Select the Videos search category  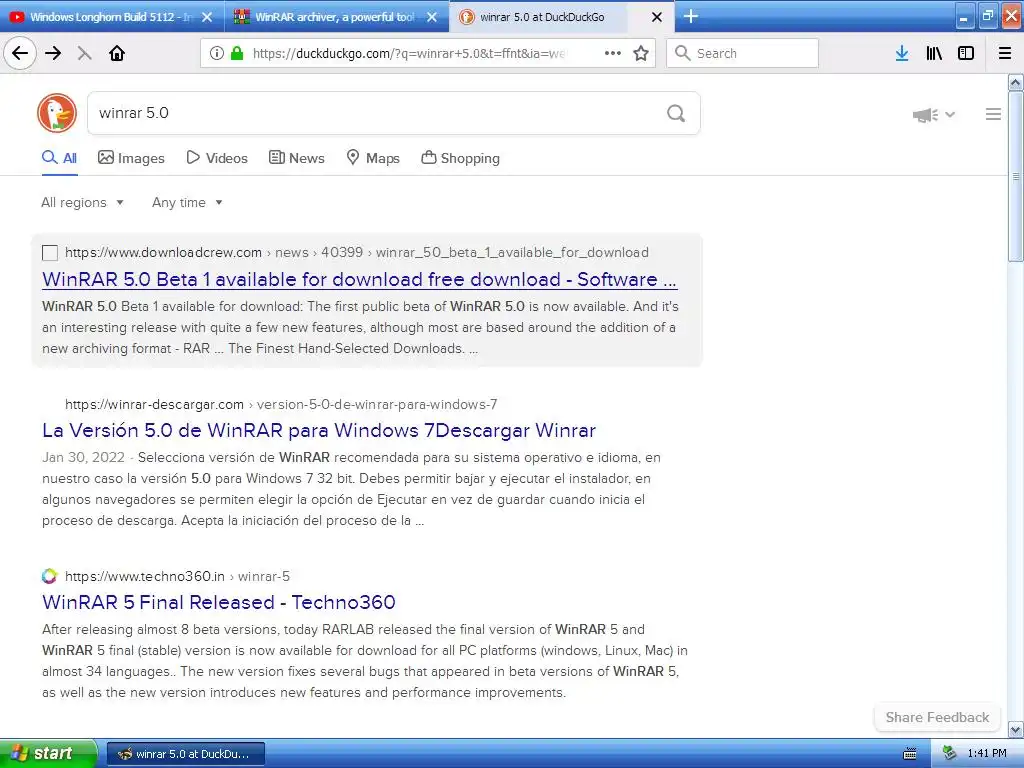(217, 158)
